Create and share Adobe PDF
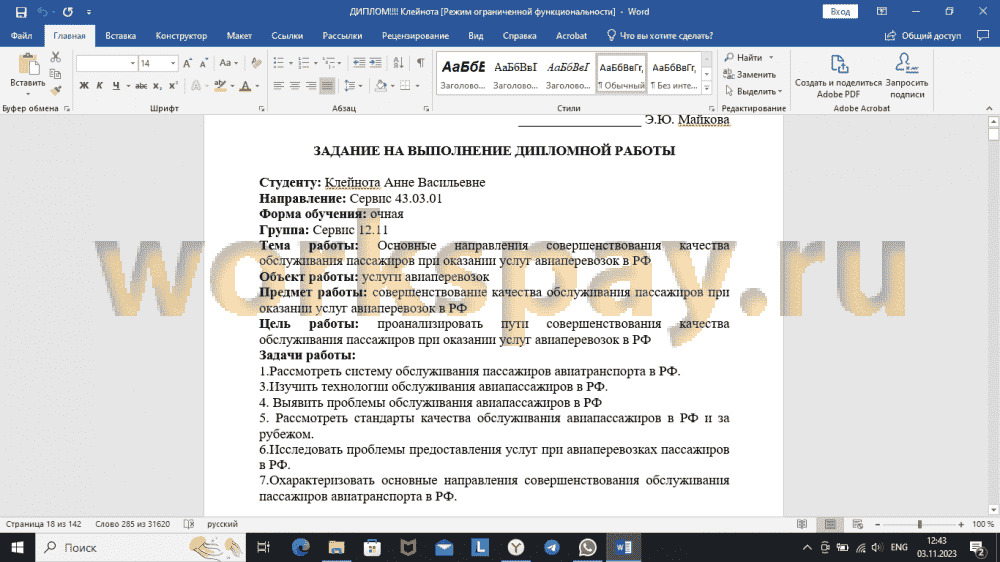The image size is (1000, 562). (838, 76)
